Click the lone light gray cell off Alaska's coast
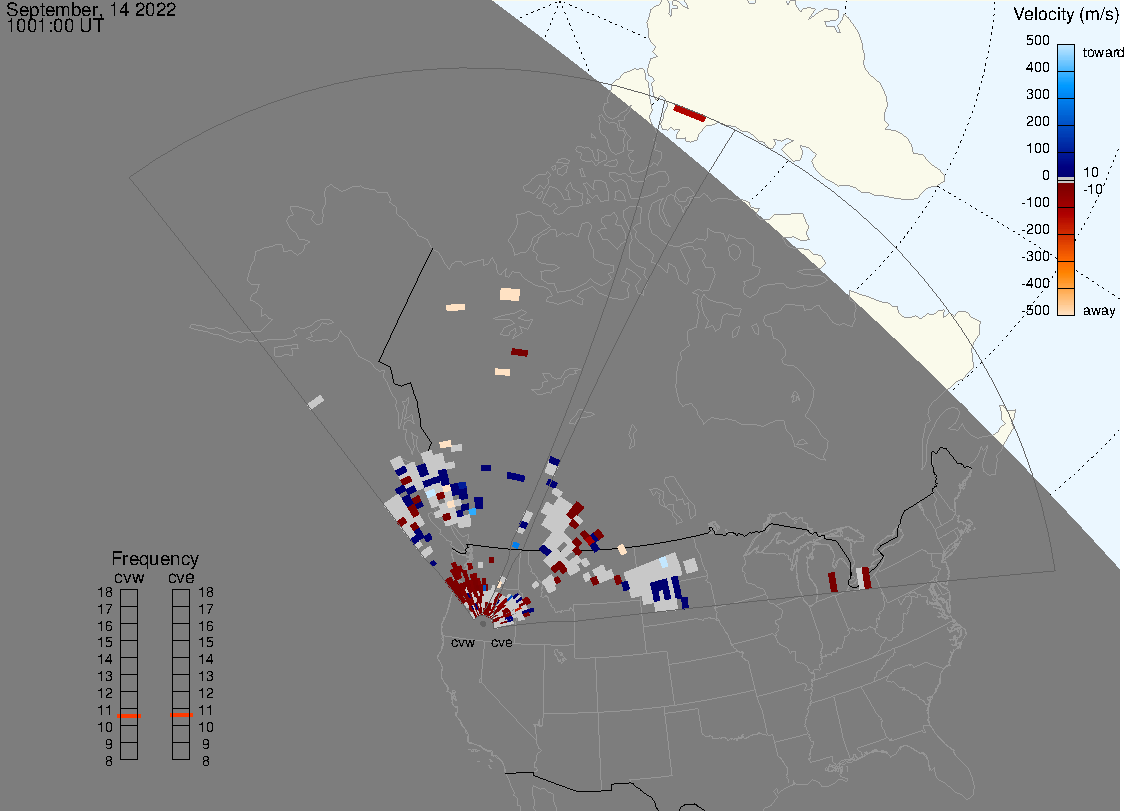Viewport: 1124px width, 811px height. 316,402
